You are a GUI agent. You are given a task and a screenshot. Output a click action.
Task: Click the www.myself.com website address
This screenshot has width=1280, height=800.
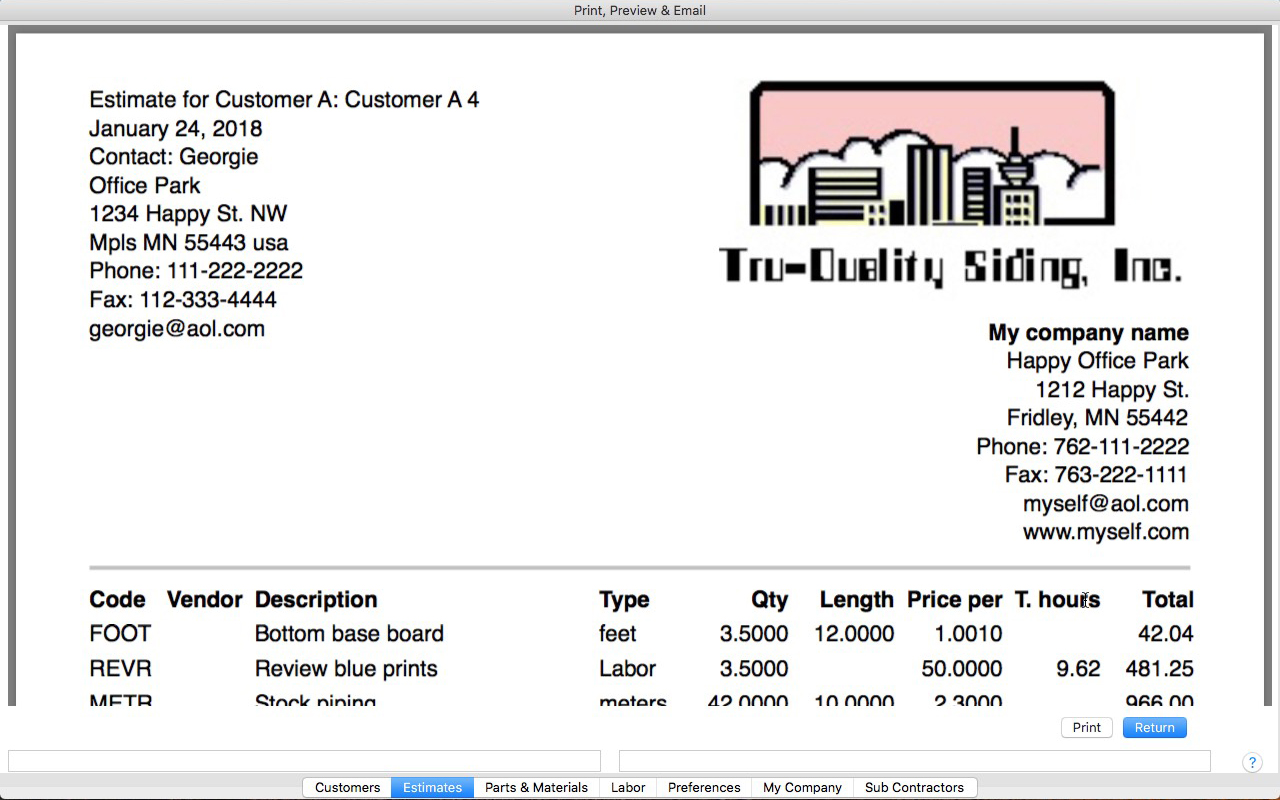[1105, 532]
